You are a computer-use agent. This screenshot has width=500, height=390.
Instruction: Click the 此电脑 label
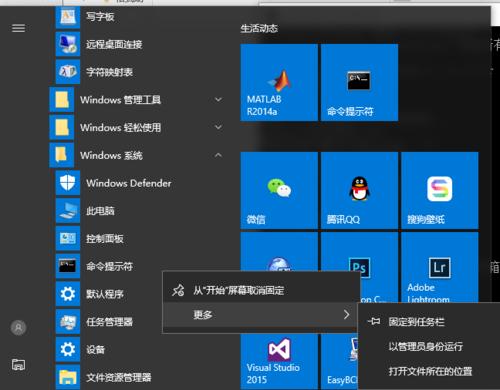[x=100, y=211]
